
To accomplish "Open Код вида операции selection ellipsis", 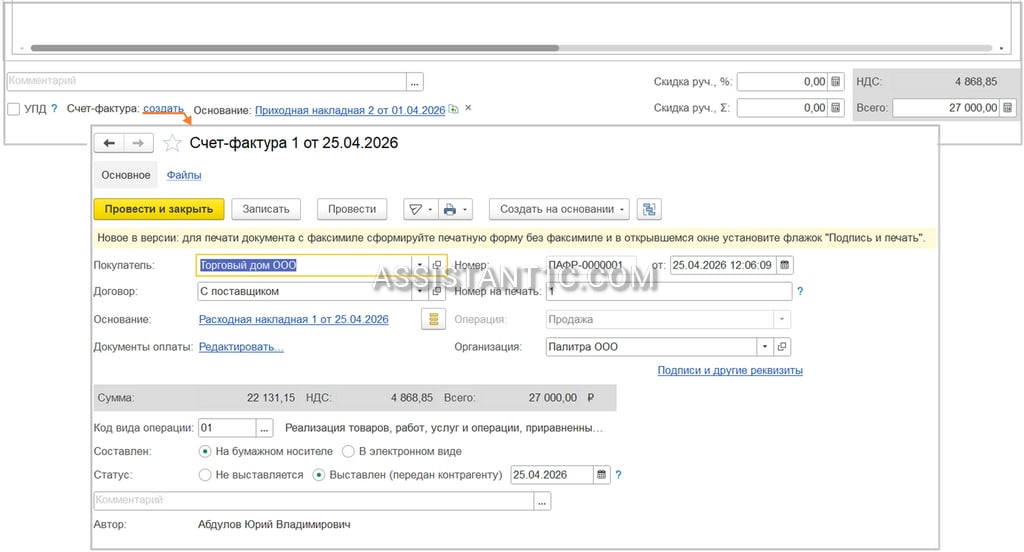I will coord(264,429).
